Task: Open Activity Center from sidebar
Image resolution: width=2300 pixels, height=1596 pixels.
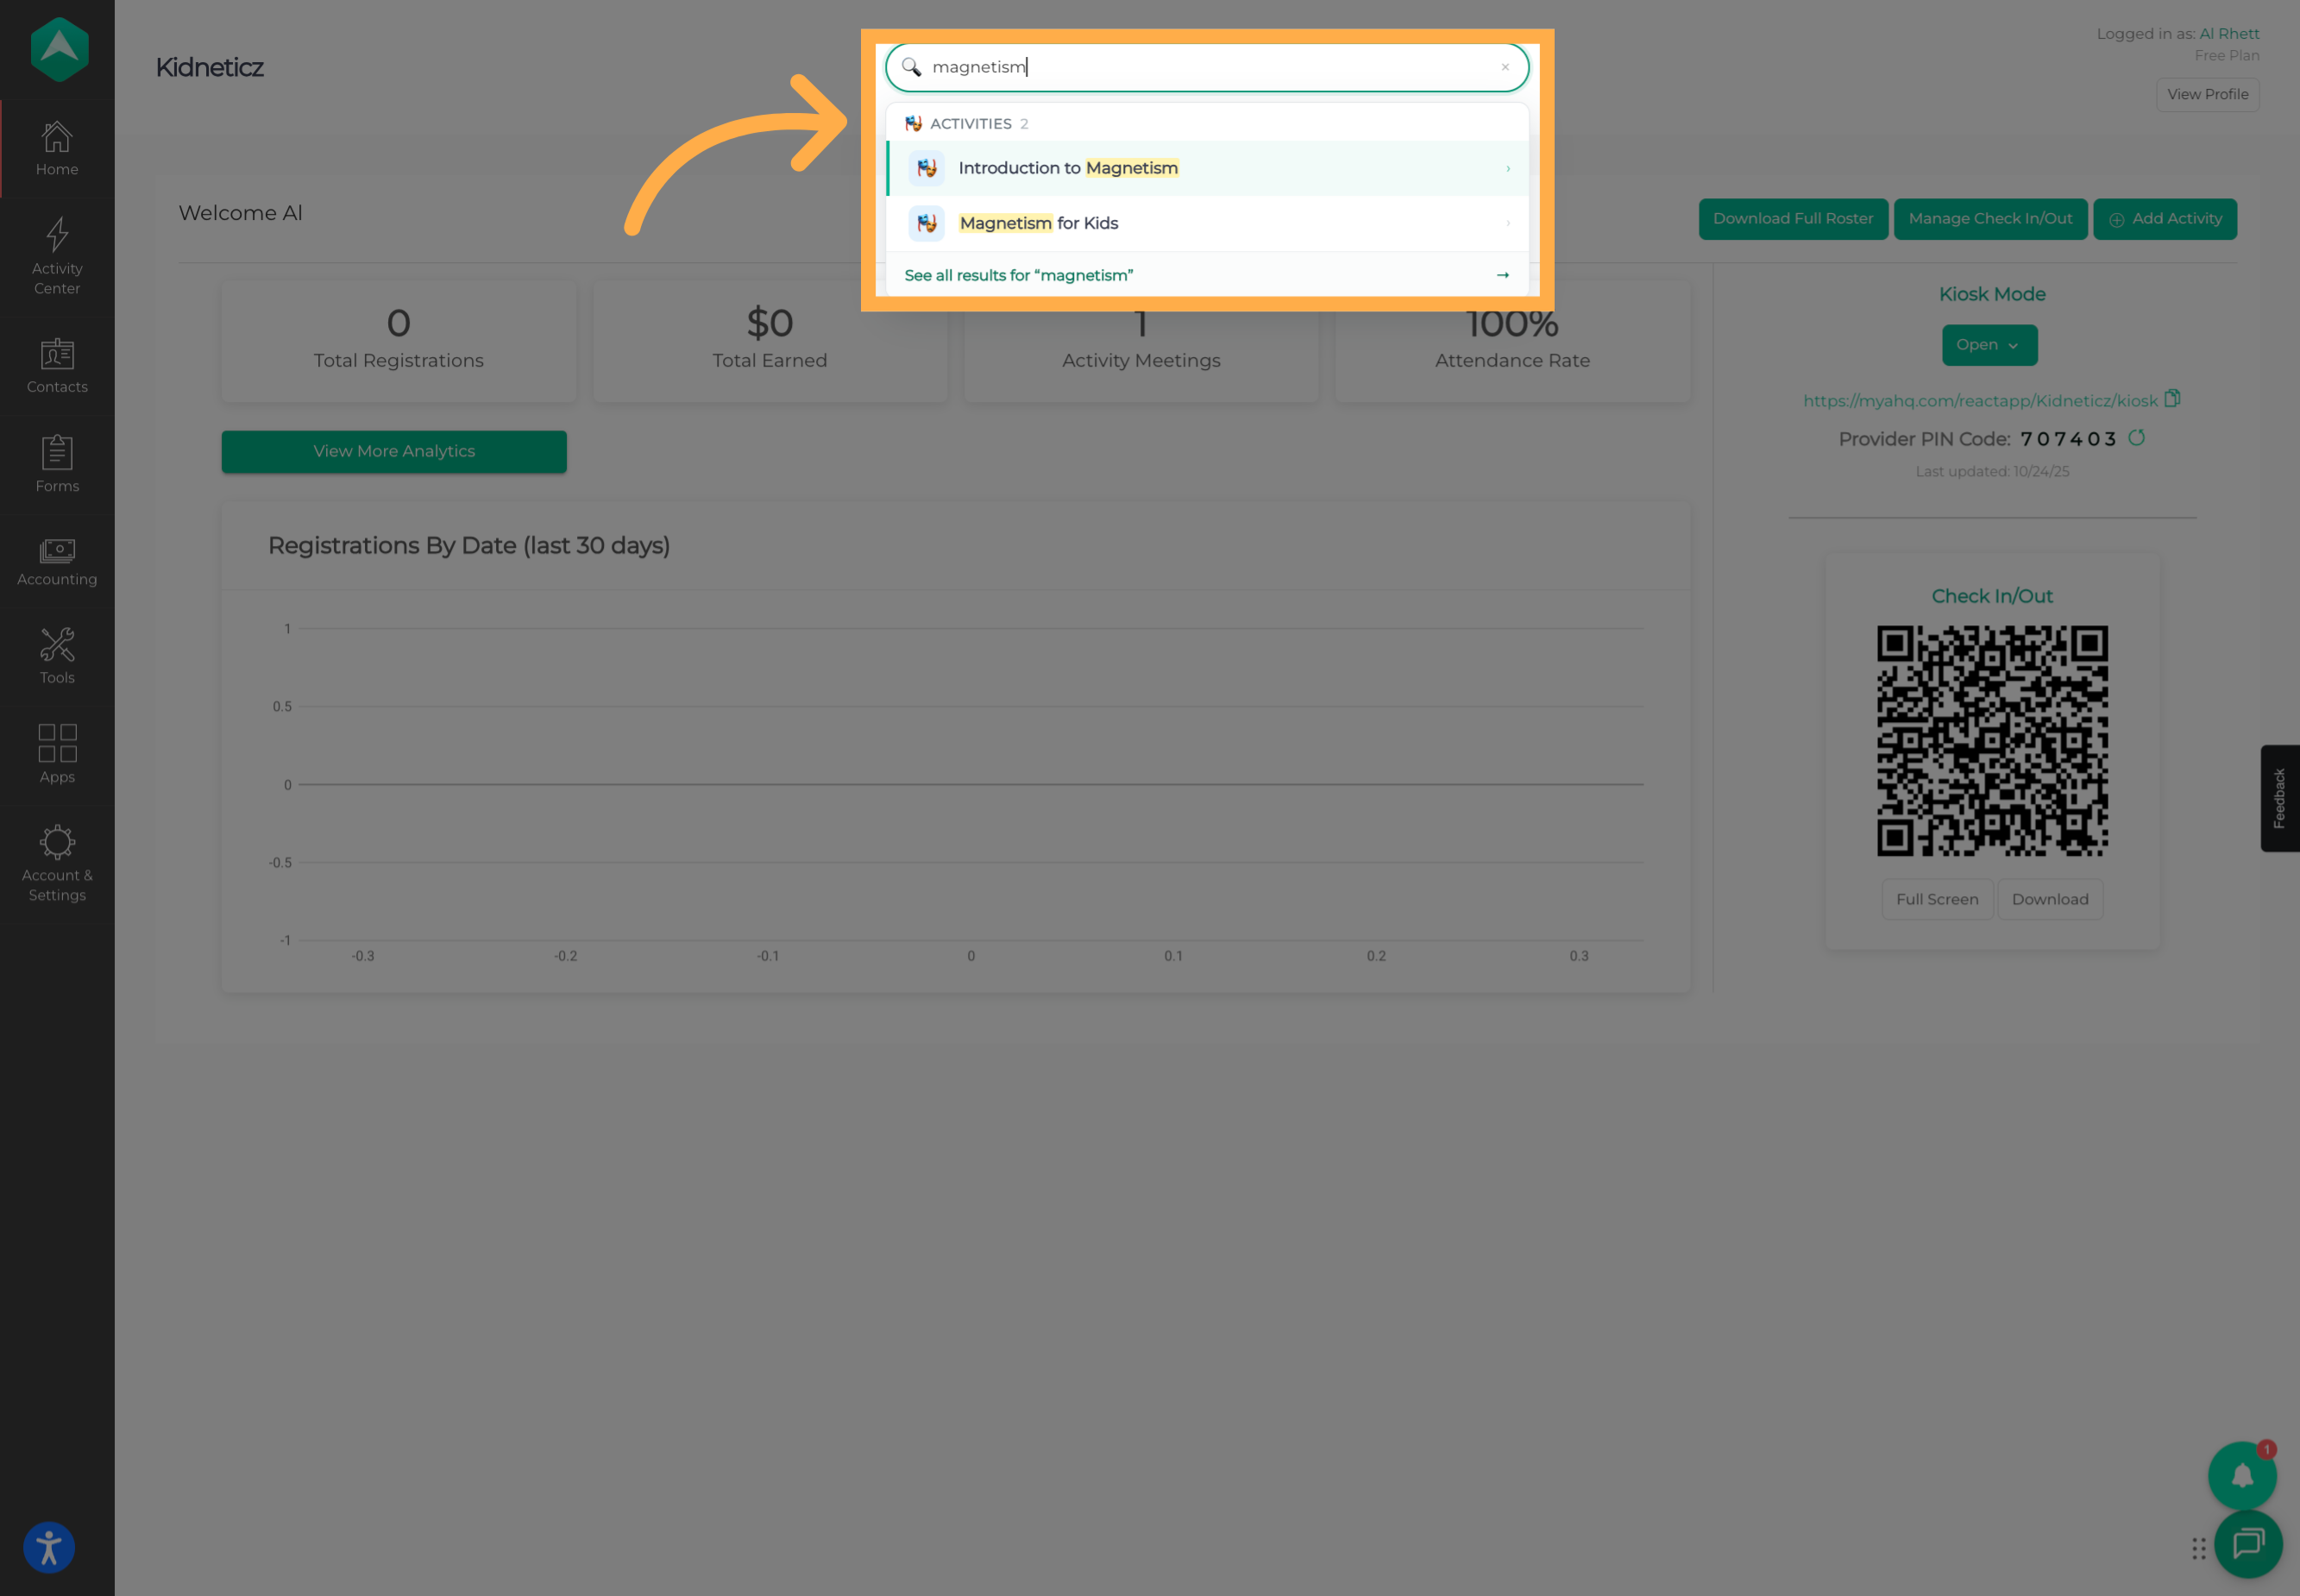Action: [57, 256]
